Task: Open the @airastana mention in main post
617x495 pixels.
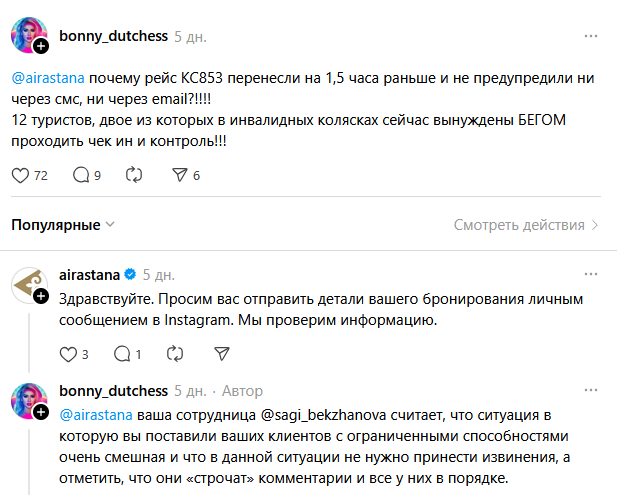Action: [50, 76]
